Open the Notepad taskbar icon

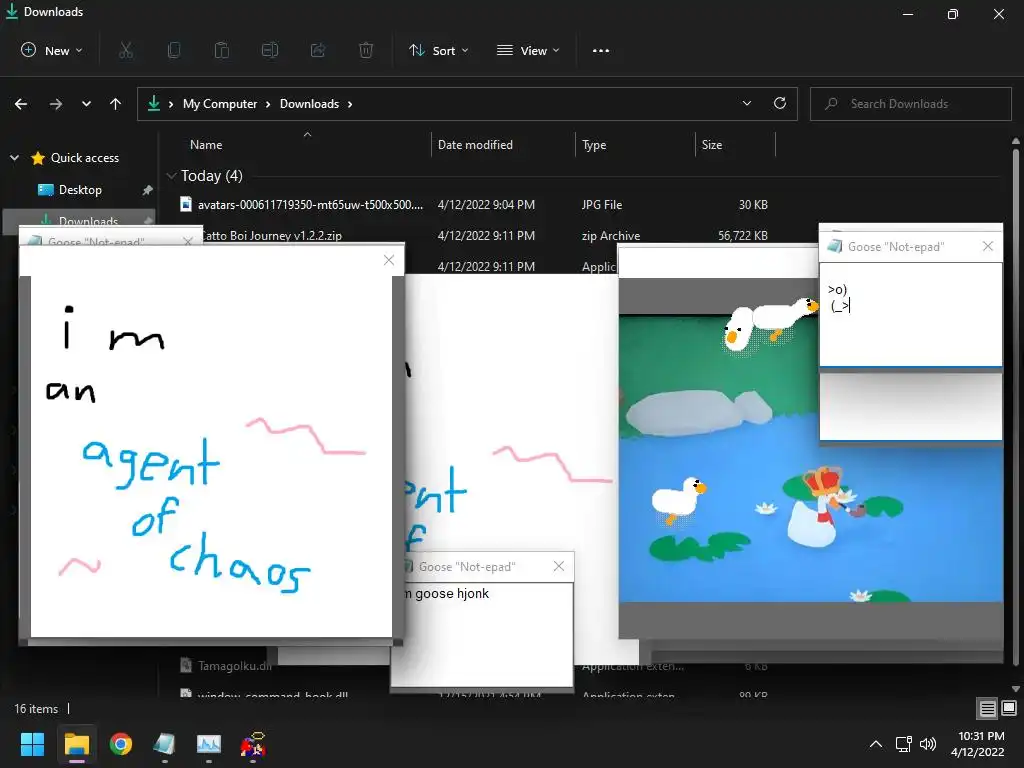pos(165,744)
